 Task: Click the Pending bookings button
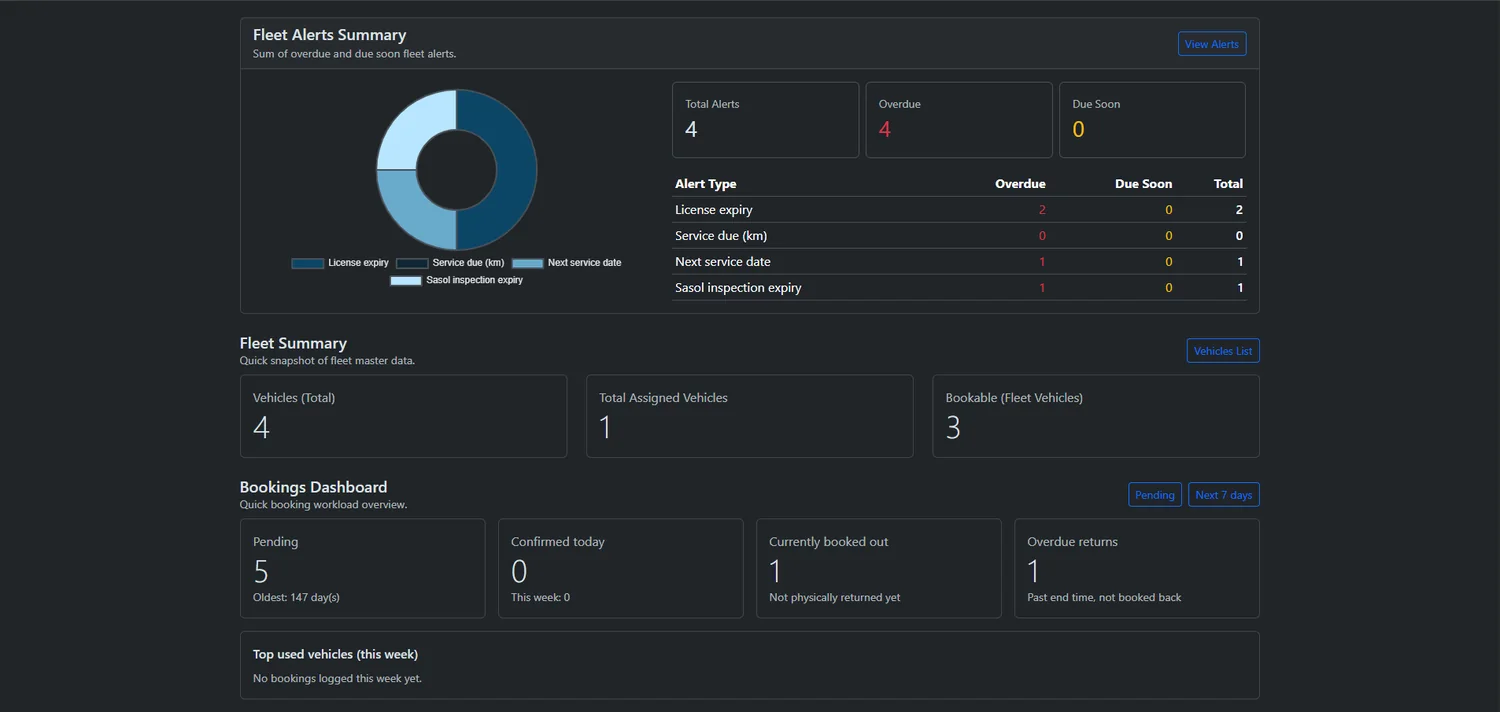1155,495
